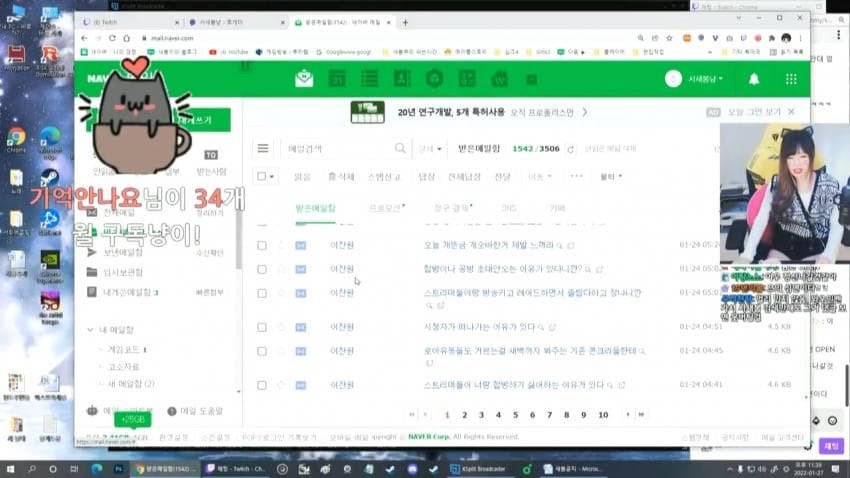
Task: Open the user account dropdown in header
Action: pyautogui.click(x=705, y=79)
